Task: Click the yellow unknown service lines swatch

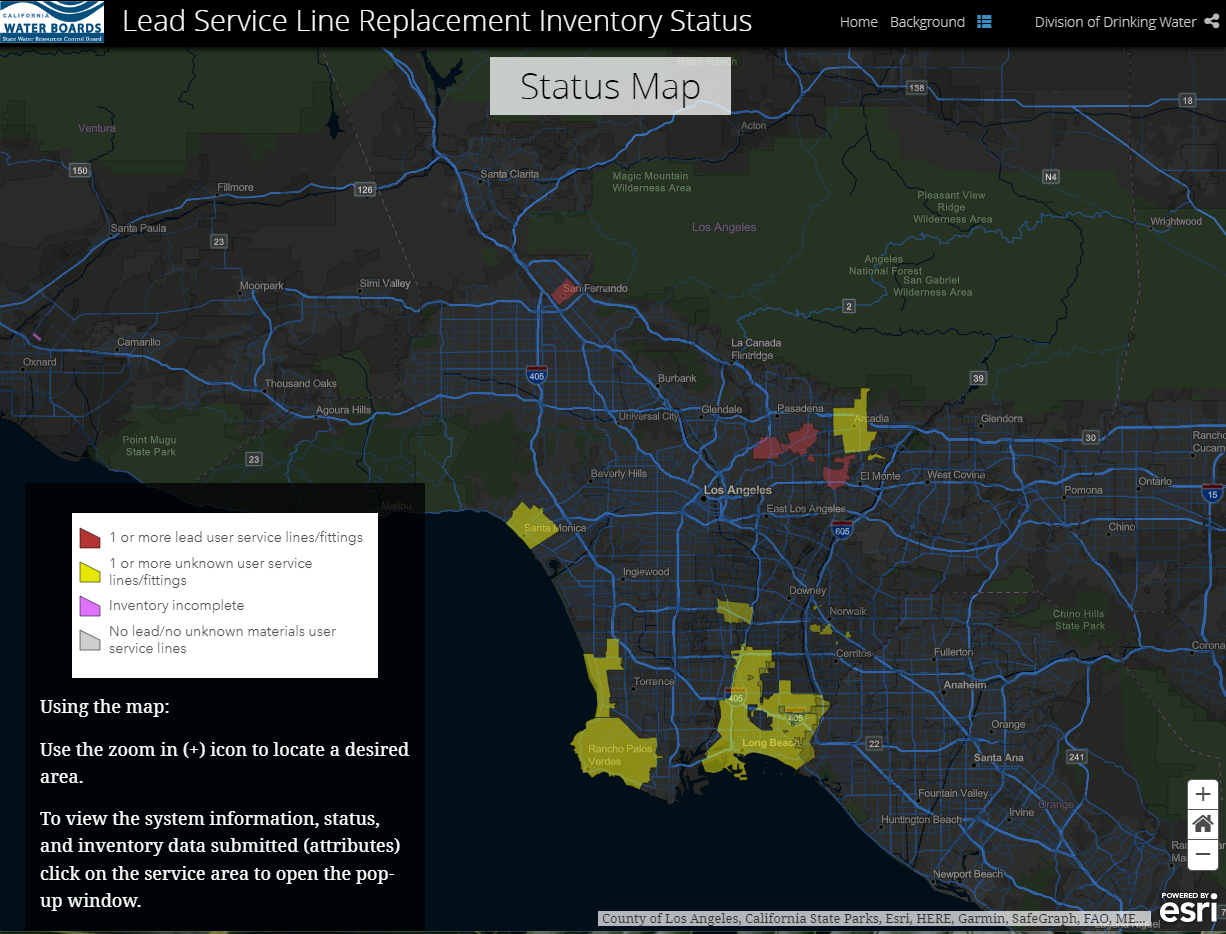Action: pyautogui.click(x=90, y=572)
